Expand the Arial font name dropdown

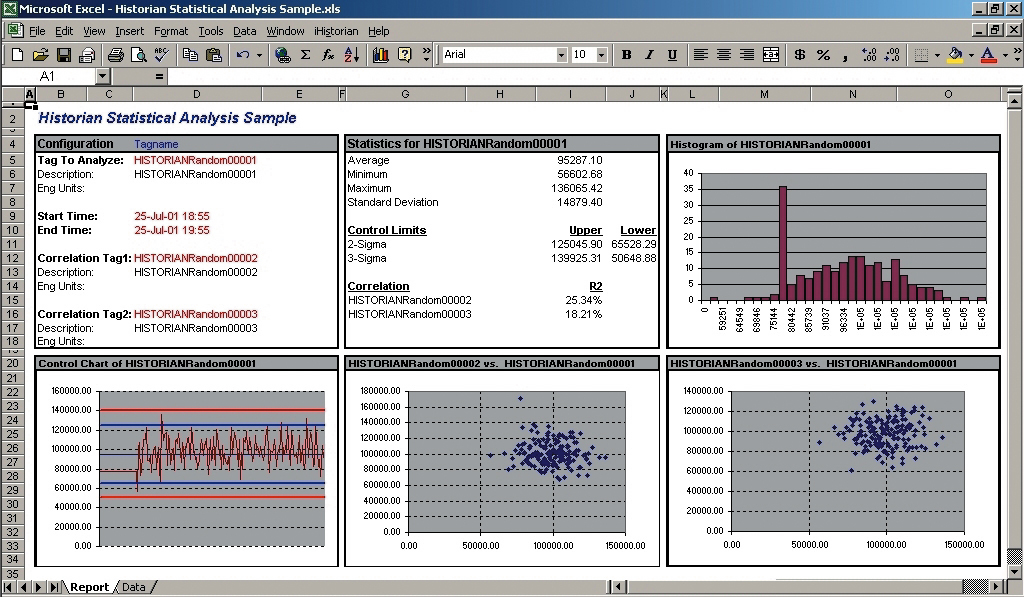pos(561,55)
